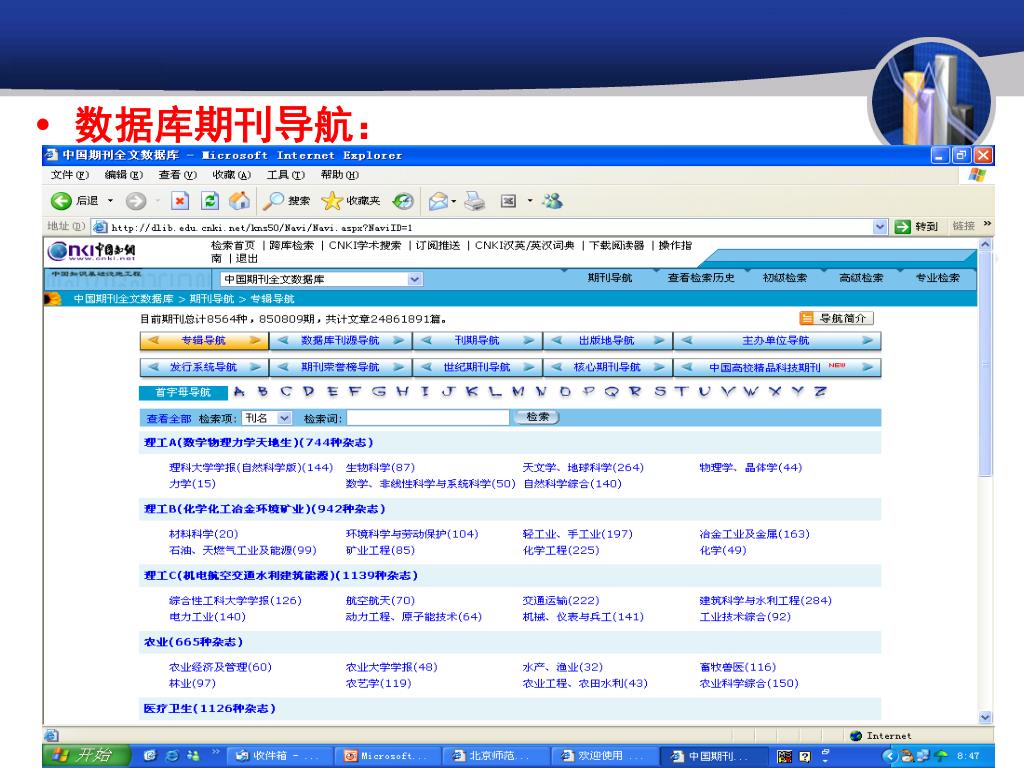The width and height of the screenshot is (1024, 768).
Task: Click the green Go arrow button 转到
Action: pos(916,227)
